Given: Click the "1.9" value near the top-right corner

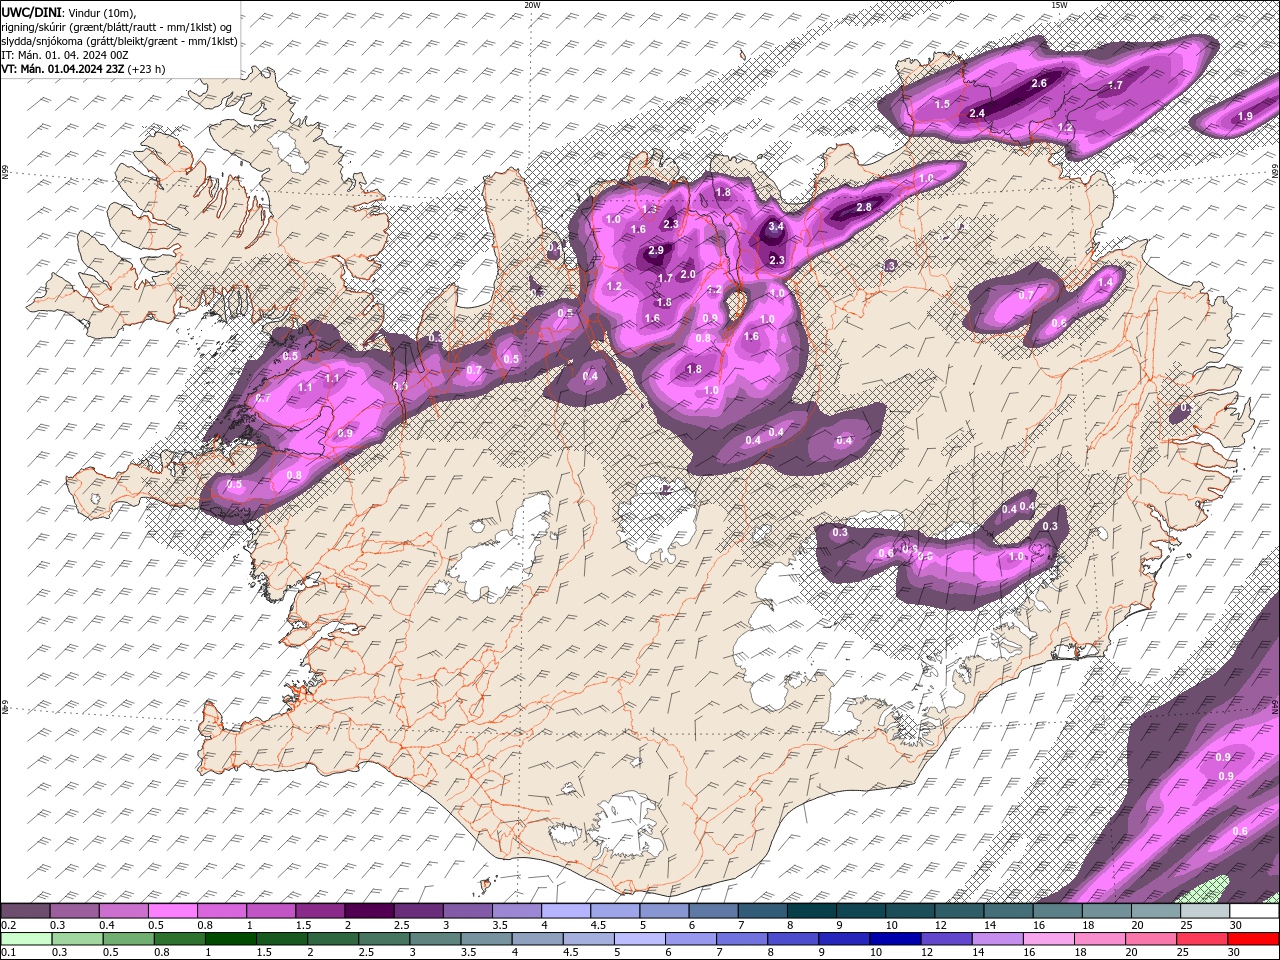Looking at the screenshot, I should 1245,117.
